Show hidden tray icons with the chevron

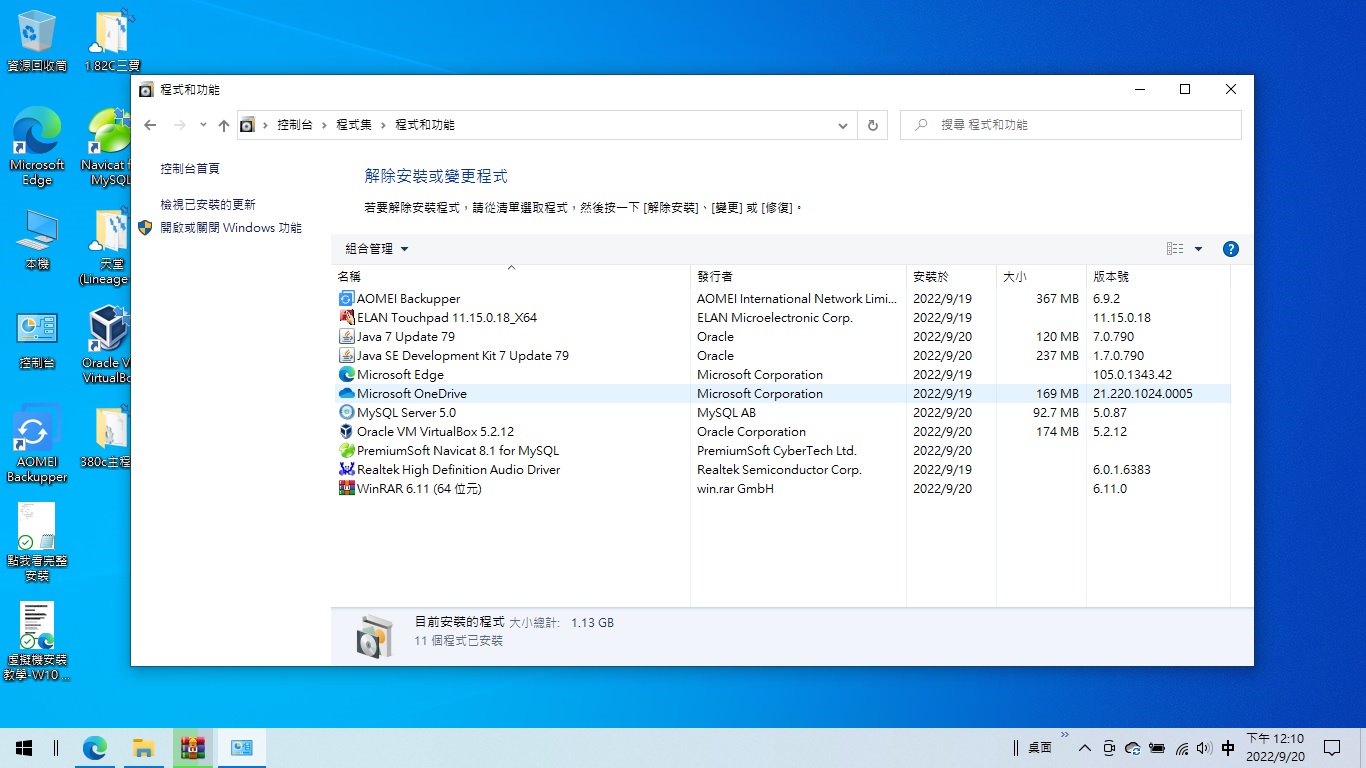[1084, 748]
